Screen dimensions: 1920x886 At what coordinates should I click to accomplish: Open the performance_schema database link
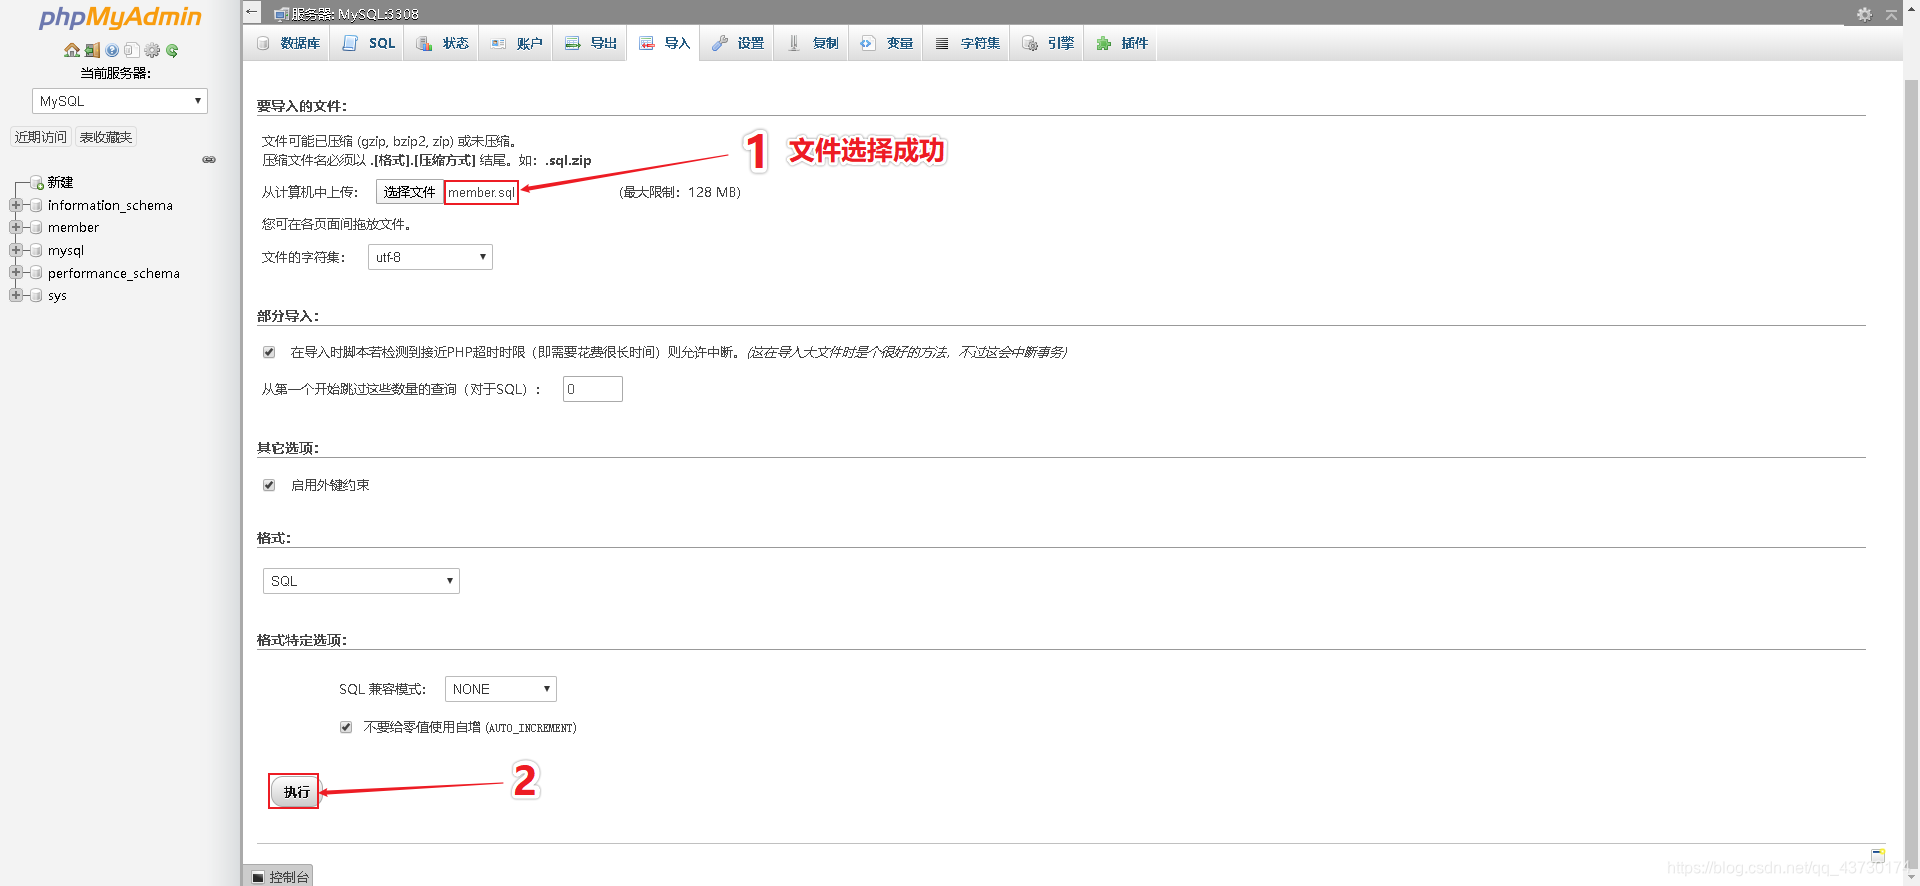click(114, 273)
